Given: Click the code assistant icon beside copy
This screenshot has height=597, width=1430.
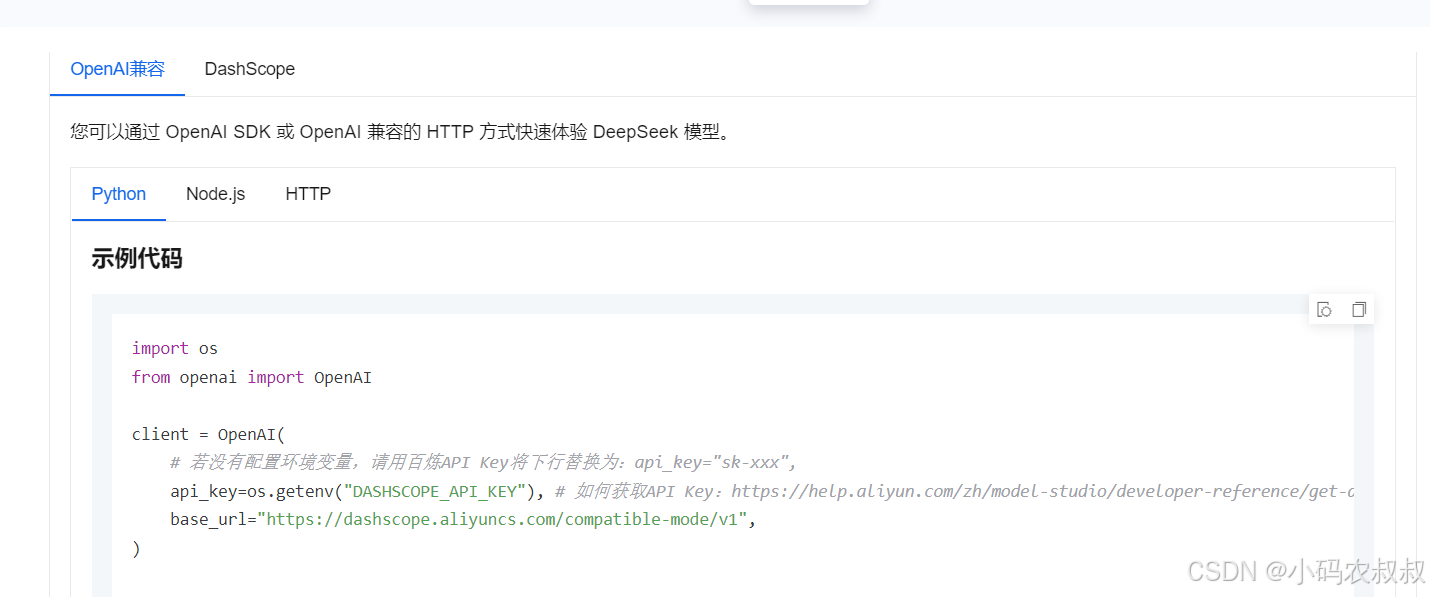Looking at the screenshot, I should coord(1325,310).
